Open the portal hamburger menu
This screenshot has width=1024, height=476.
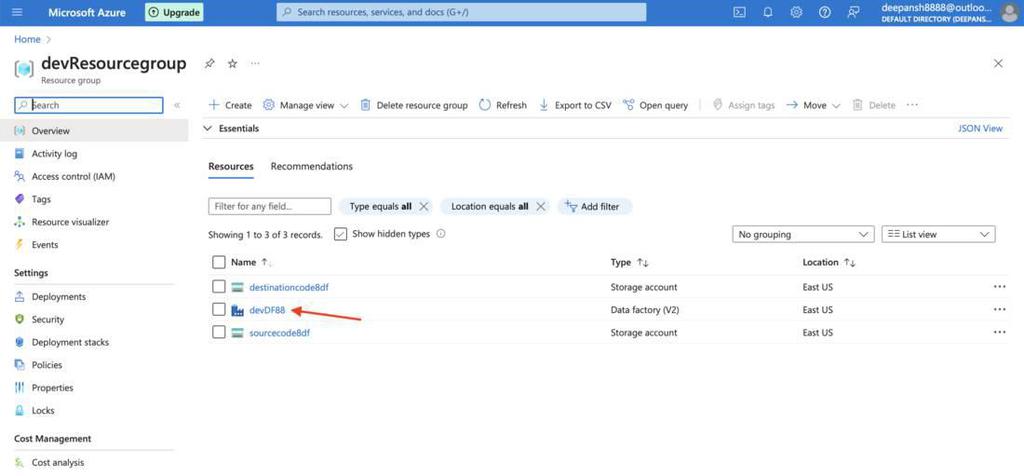tap(18, 12)
